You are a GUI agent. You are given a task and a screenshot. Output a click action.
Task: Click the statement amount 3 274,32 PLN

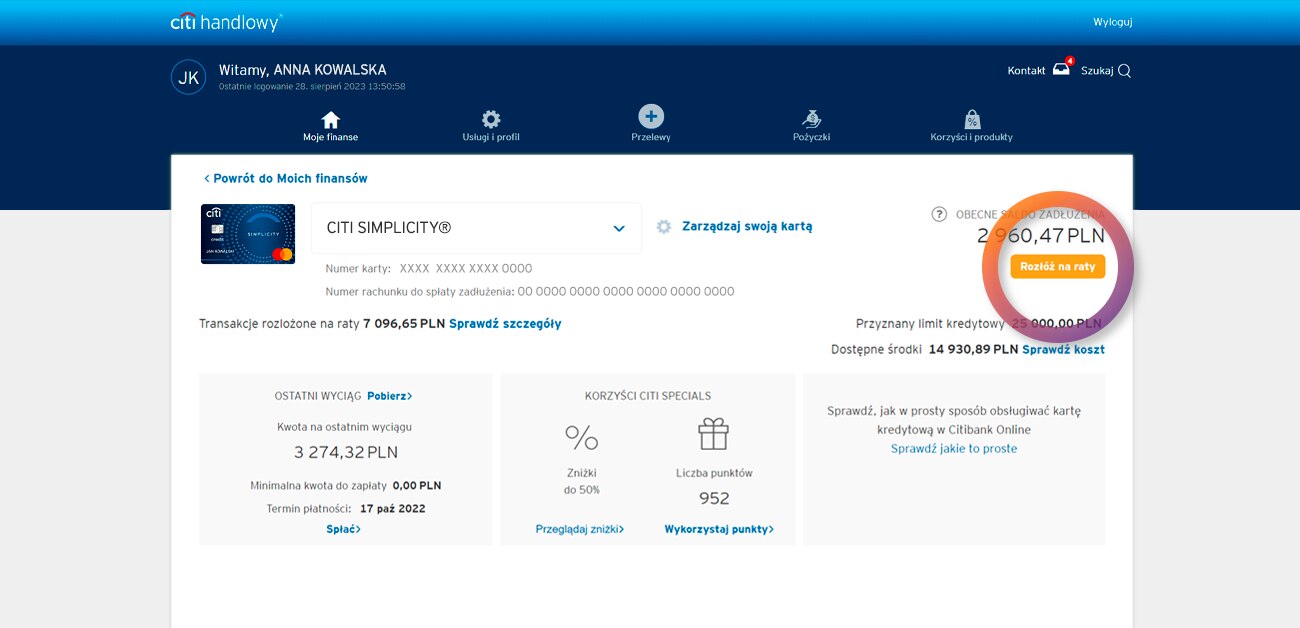tap(346, 452)
